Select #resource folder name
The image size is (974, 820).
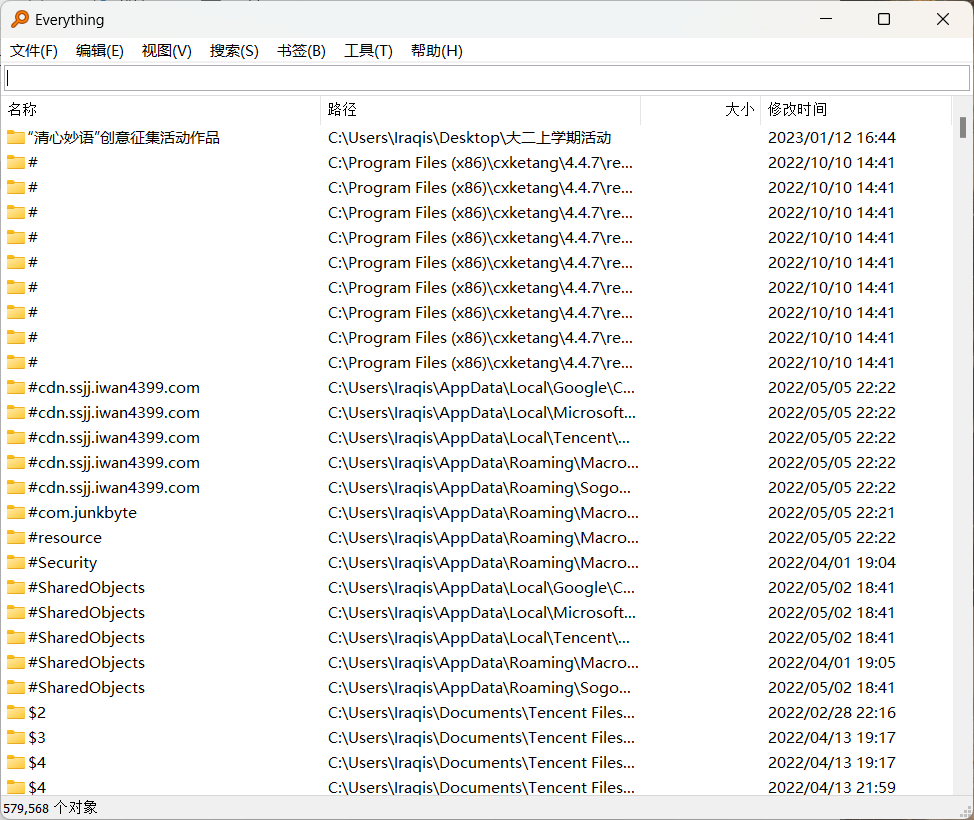(x=65, y=537)
